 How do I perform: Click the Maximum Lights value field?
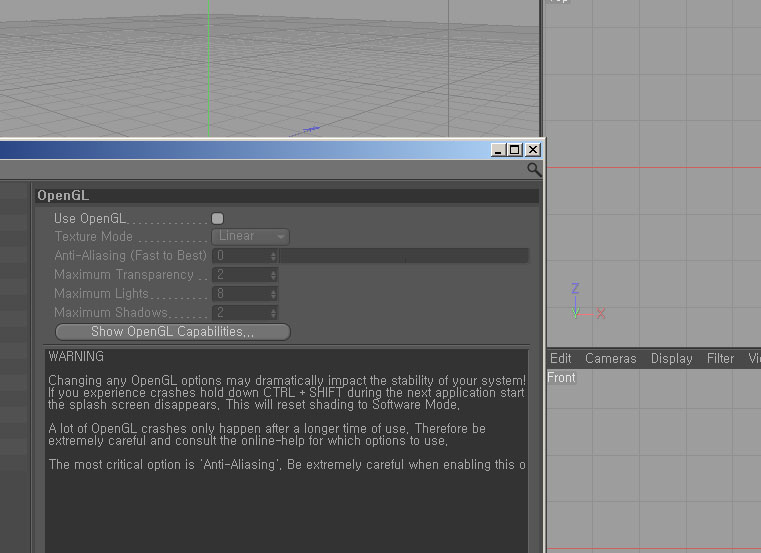click(x=241, y=294)
